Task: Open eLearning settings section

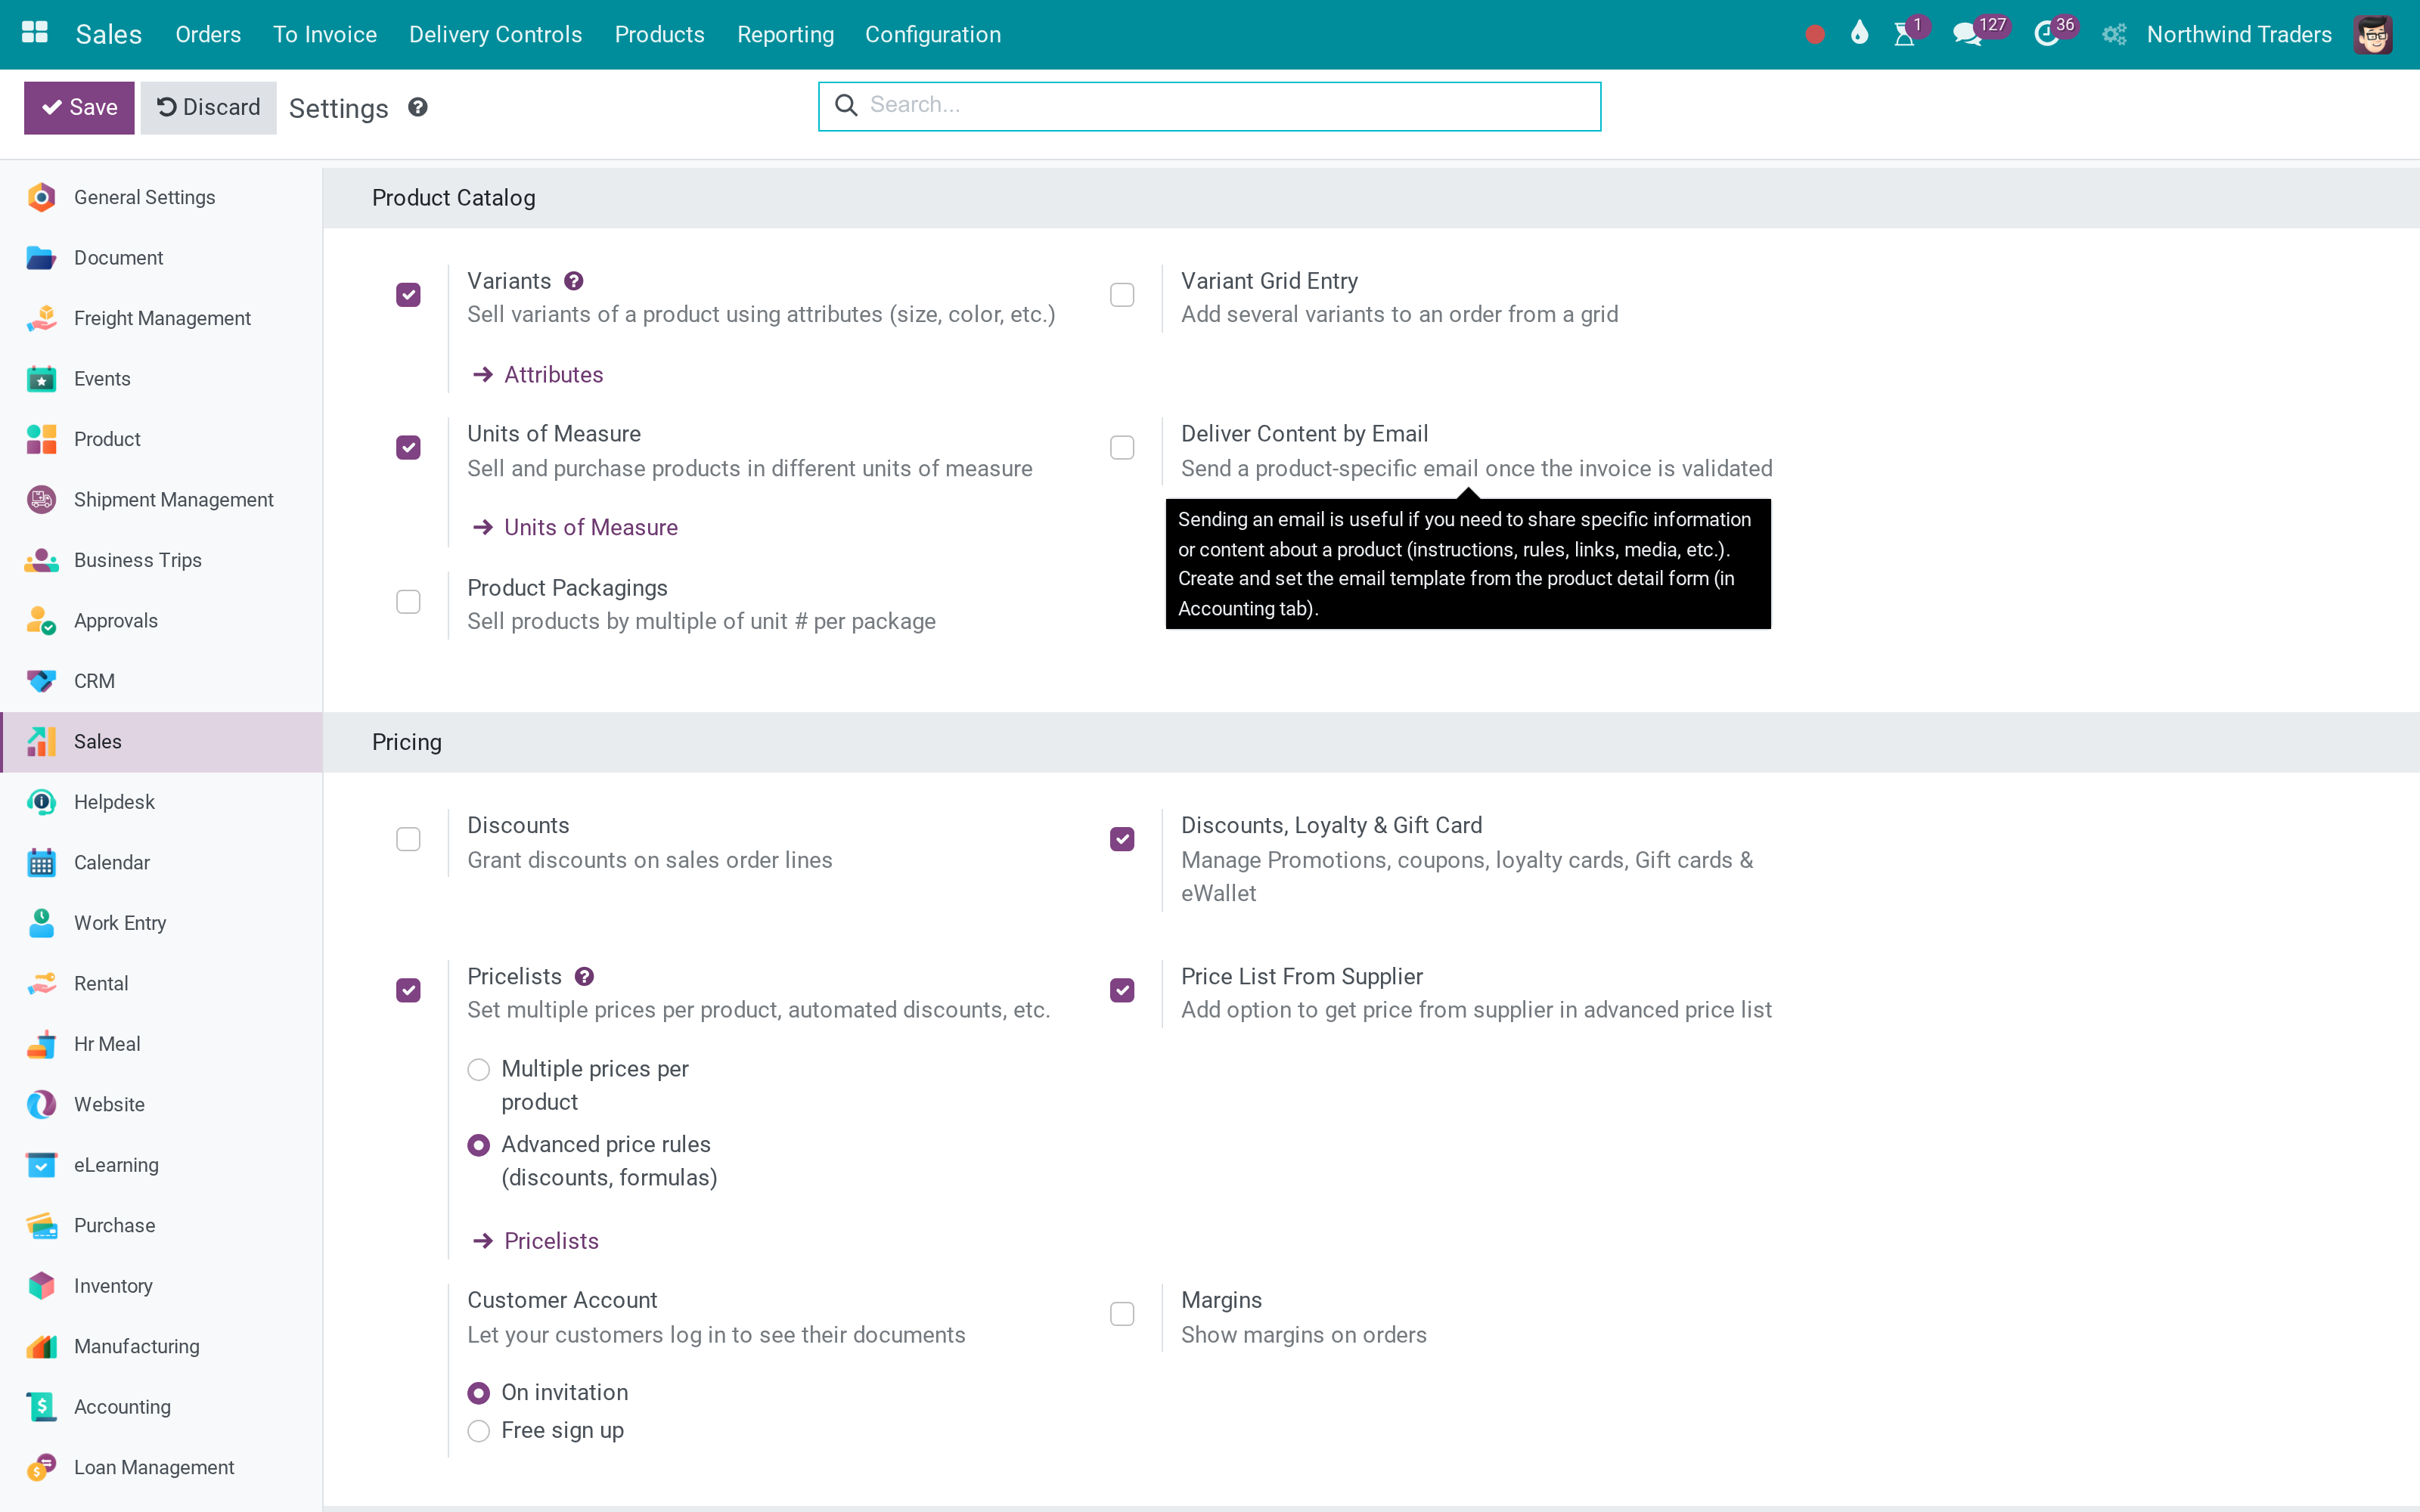Action: click(x=161, y=1165)
